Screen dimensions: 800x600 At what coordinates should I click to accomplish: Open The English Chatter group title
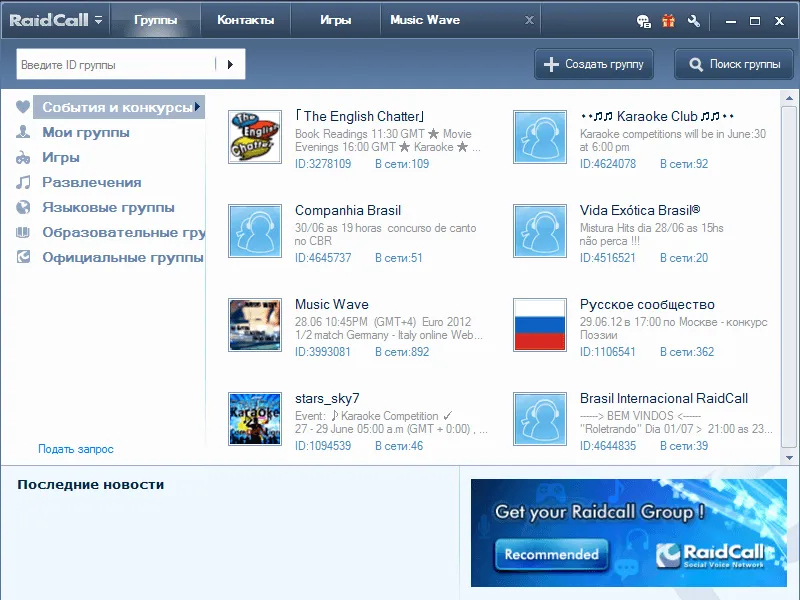[360, 116]
